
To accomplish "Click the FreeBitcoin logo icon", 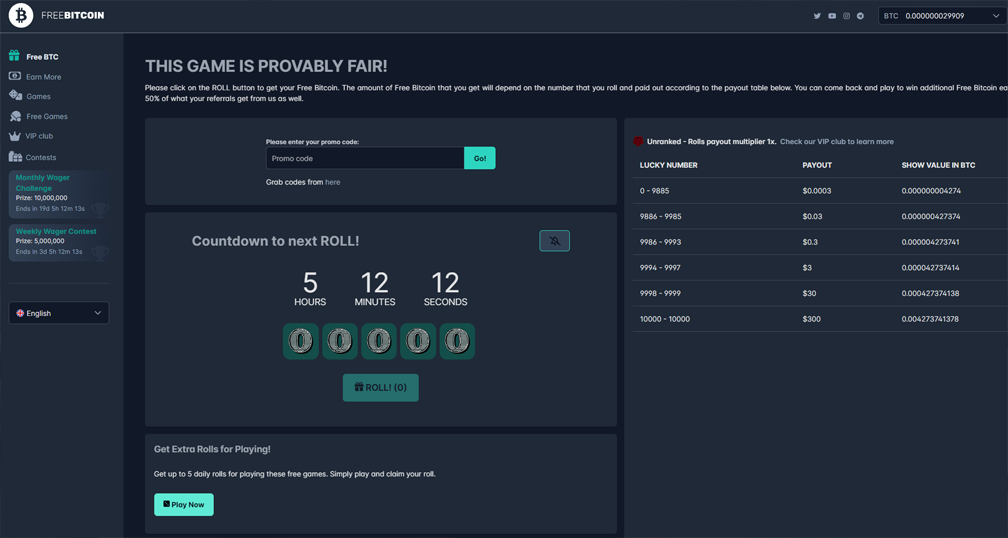I will pyautogui.click(x=21, y=15).
